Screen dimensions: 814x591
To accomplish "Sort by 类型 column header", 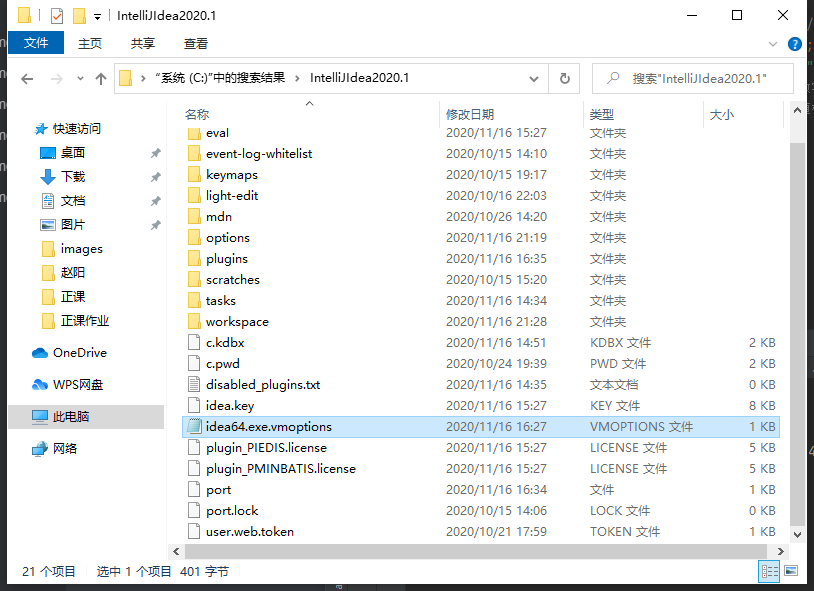I will click(x=602, y=114).
